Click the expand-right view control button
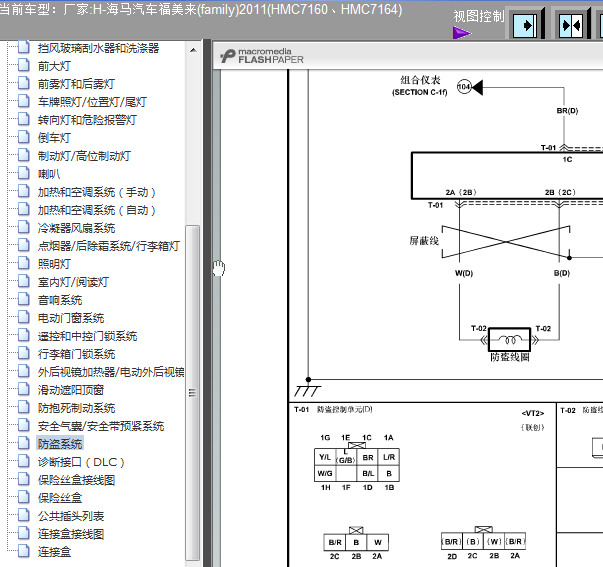The height and width of the screenshot is (567, 603). pos(525,25)
